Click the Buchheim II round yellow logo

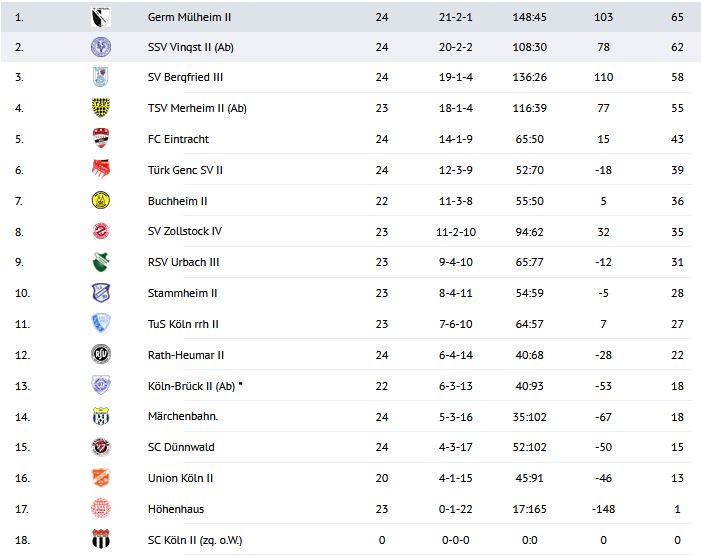[x=101, y=200]
